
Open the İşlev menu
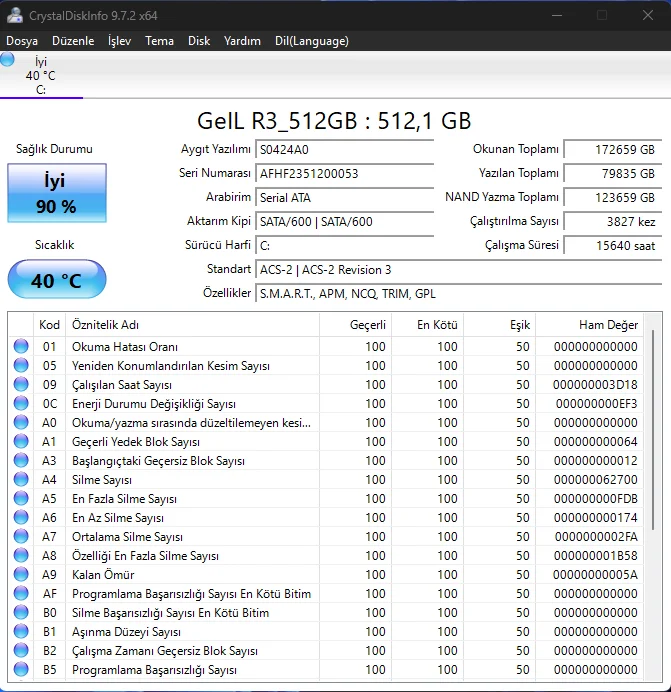click(x=119, y=41)
